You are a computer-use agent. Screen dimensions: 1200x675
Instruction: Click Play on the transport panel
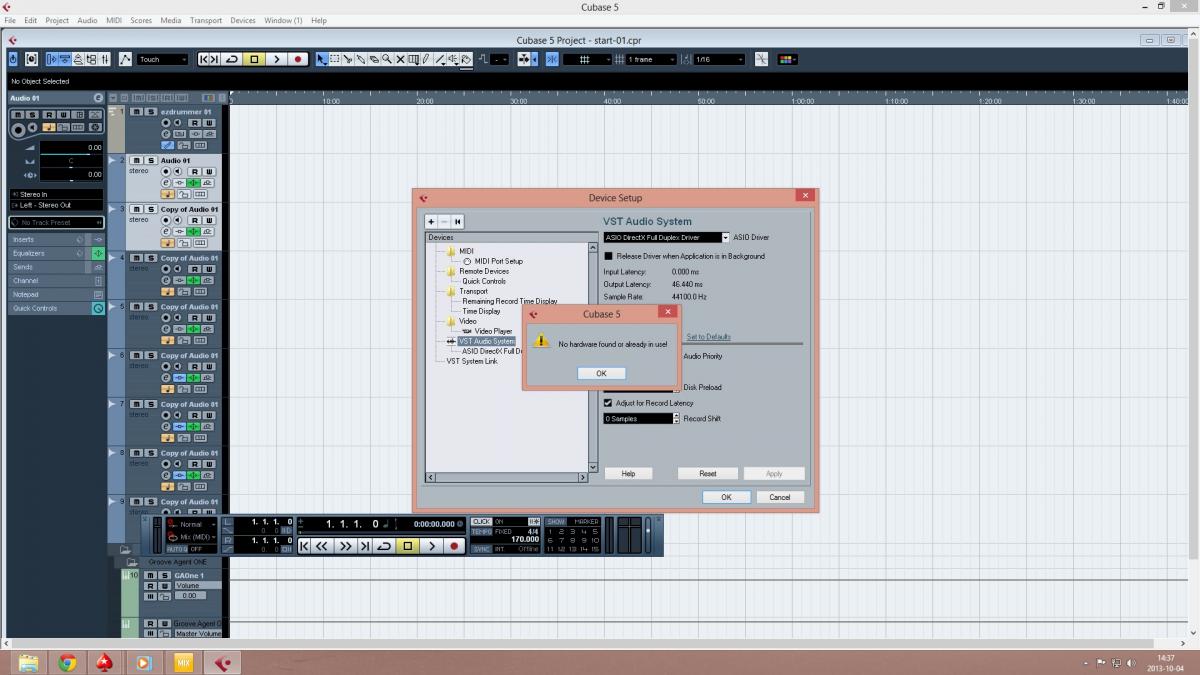coord(432,546)
